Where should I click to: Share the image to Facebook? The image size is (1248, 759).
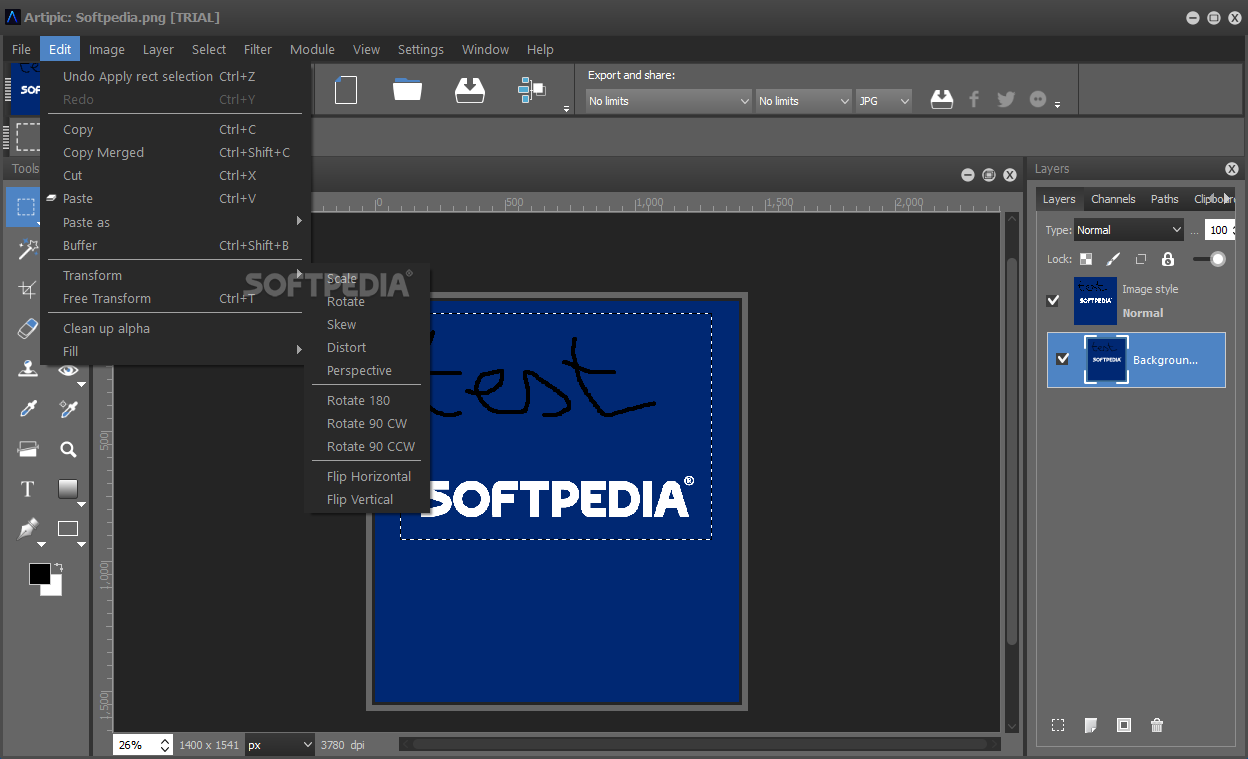tap(974, 100)
